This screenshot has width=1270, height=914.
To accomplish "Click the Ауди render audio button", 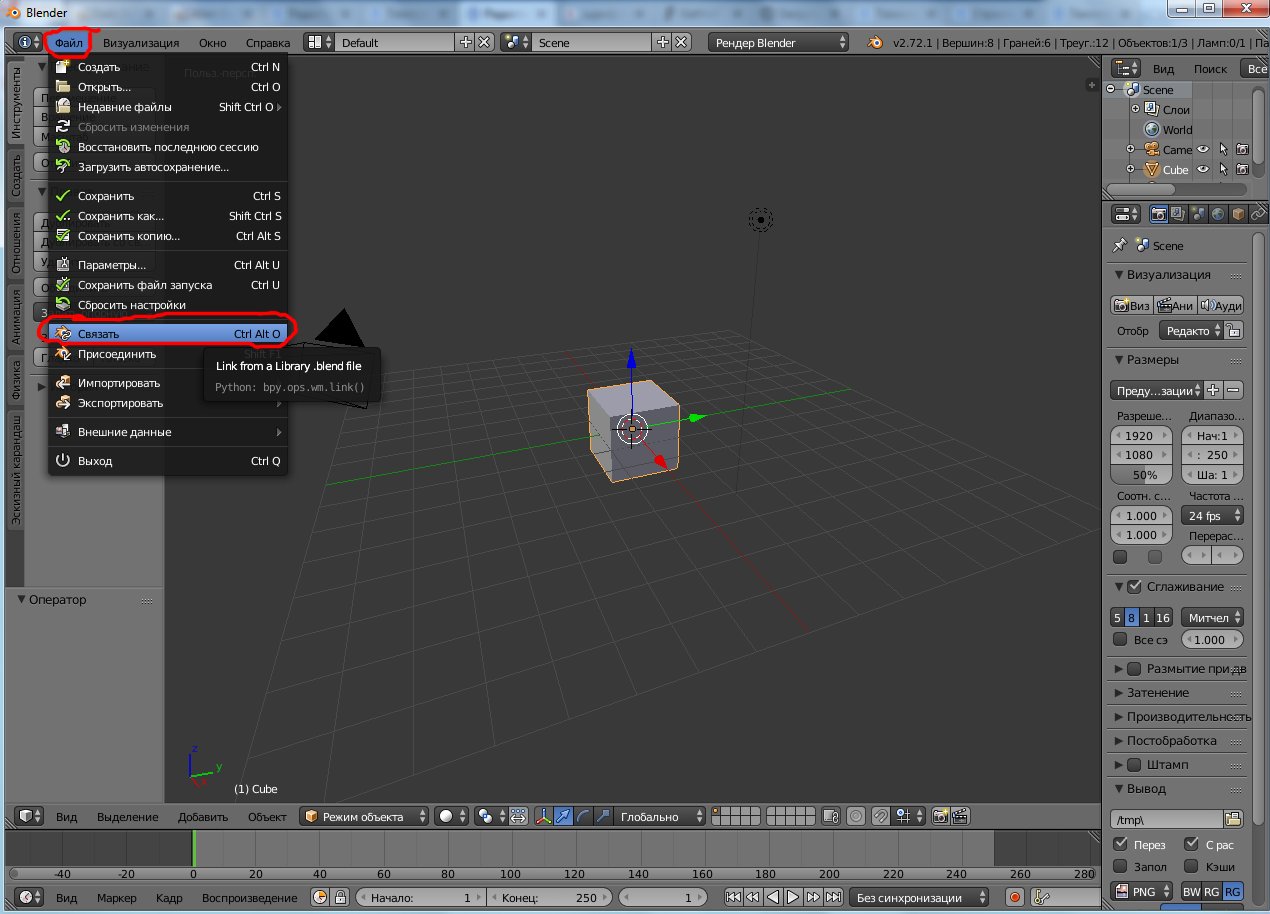I will pos(1220,305).
